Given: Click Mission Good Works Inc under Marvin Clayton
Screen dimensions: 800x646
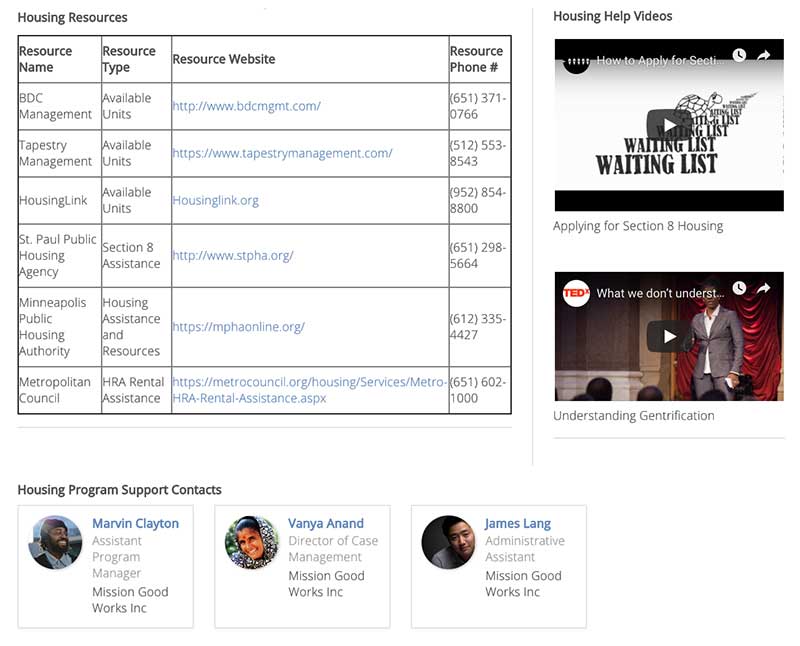Looking at the screenshot, I should (x=130, y=600).
